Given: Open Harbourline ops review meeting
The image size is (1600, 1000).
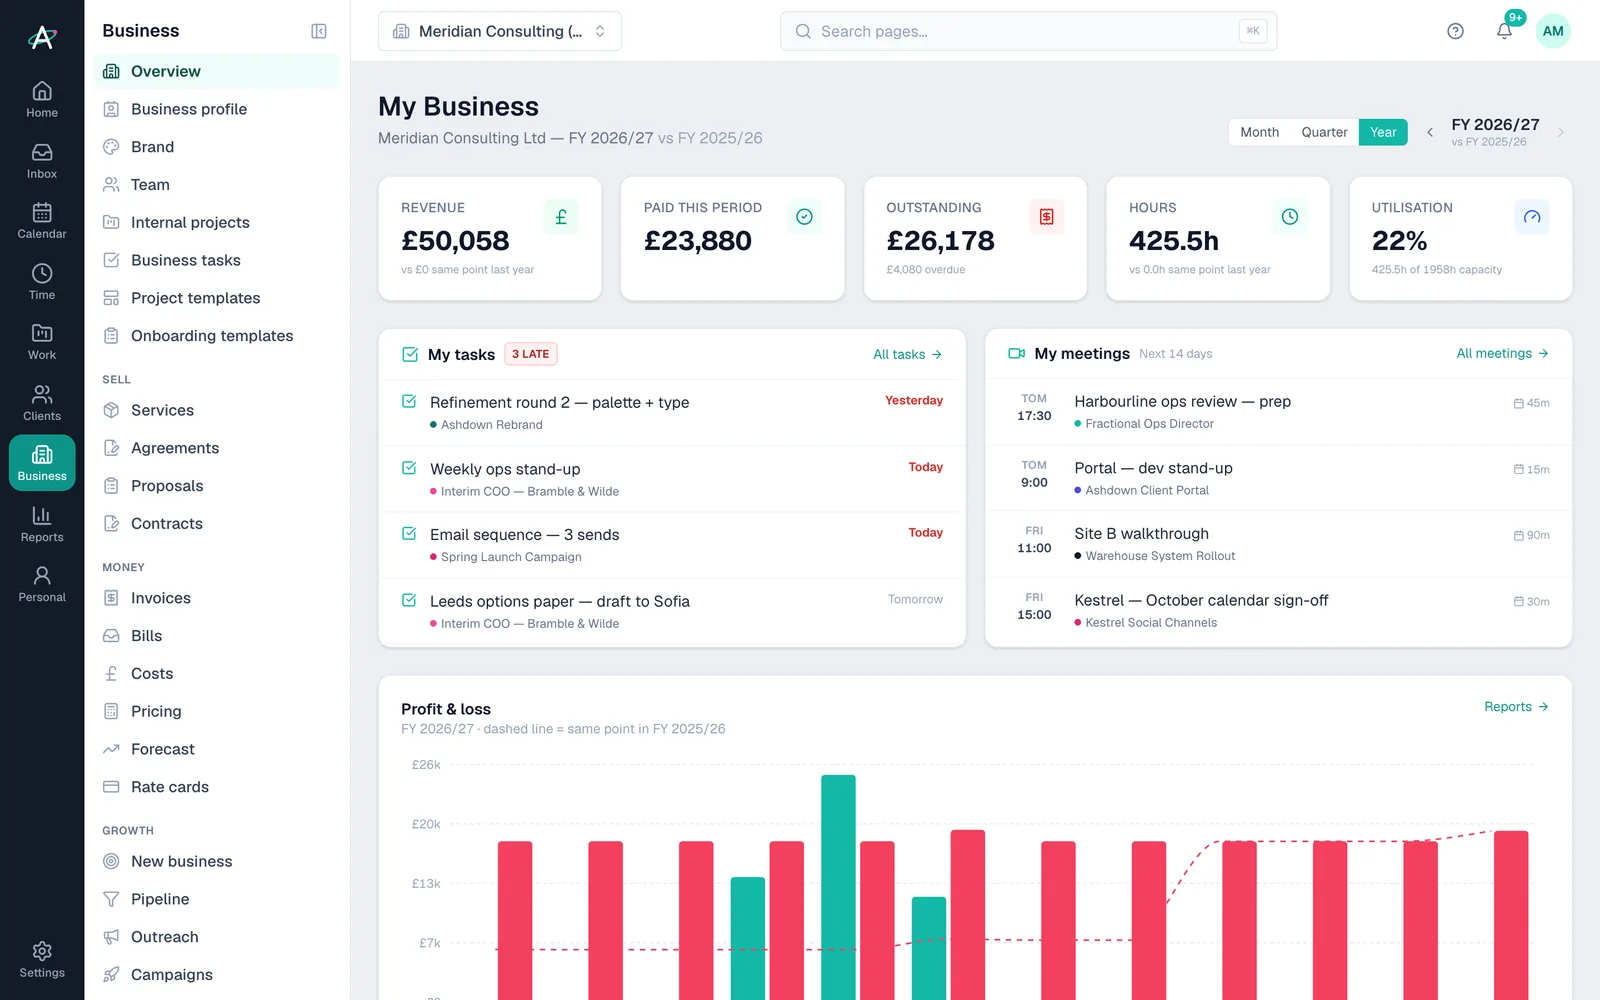Looking at the screenshot, I should click(x=1278, y=412).
